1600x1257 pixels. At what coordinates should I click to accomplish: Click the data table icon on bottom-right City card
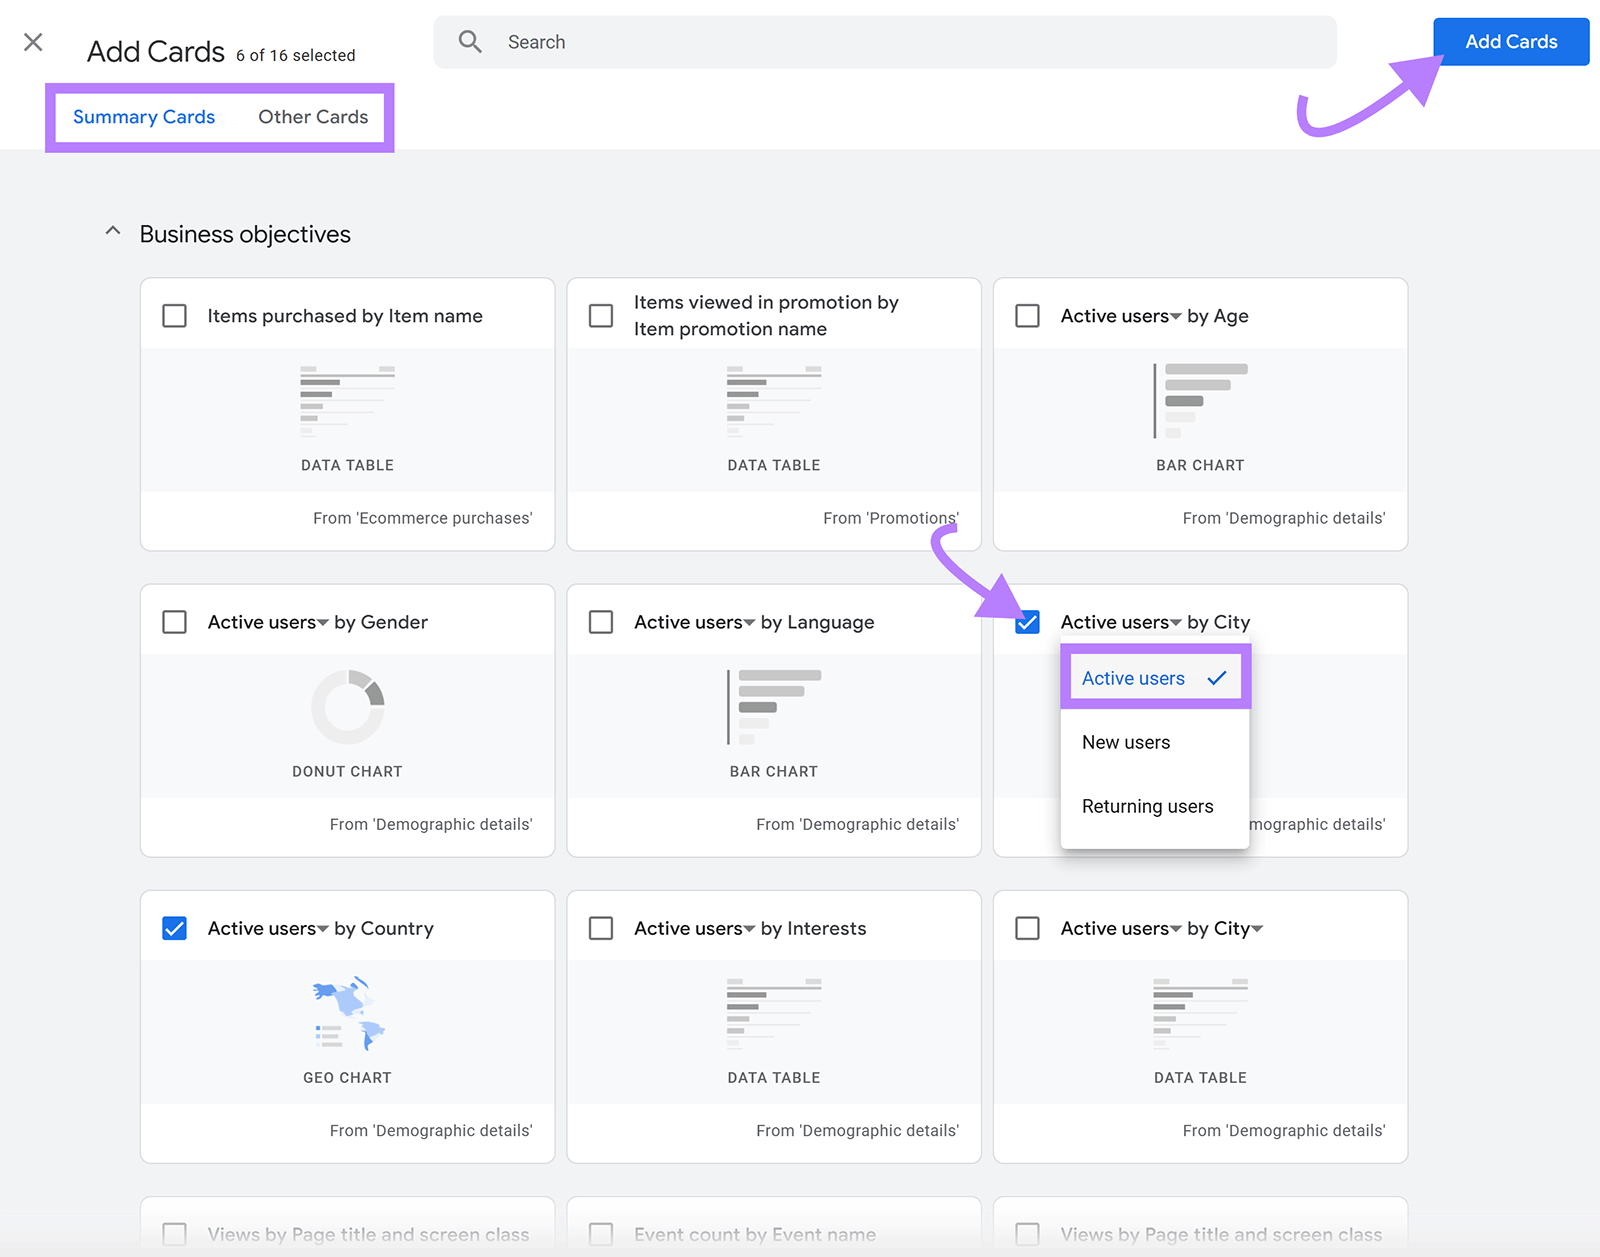pos(1200,1013)
